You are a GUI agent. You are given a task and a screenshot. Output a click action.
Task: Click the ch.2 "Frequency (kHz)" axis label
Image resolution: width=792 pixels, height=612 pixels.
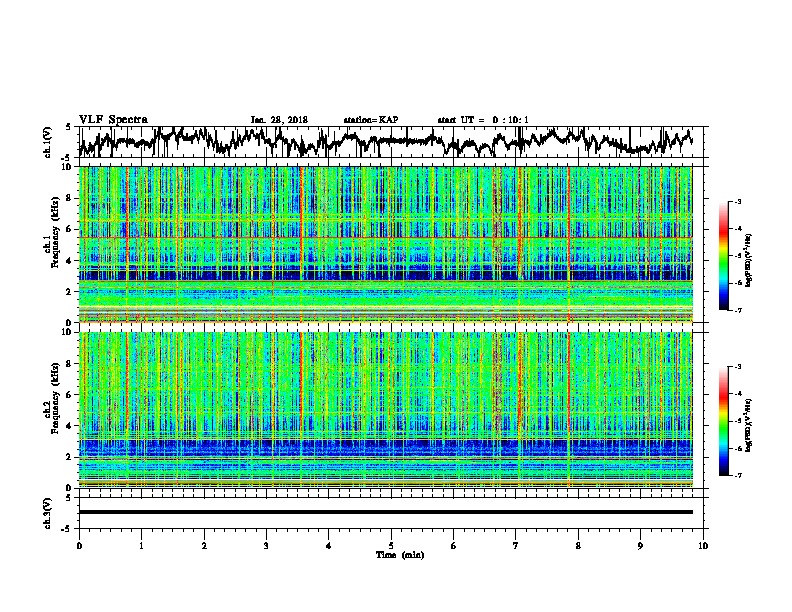(x=55, y=397)
